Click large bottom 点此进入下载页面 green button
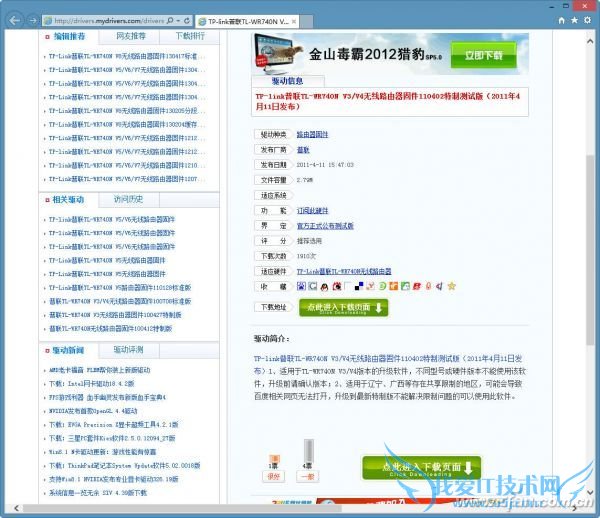This screenshot has width=600, height=518. 421,468
